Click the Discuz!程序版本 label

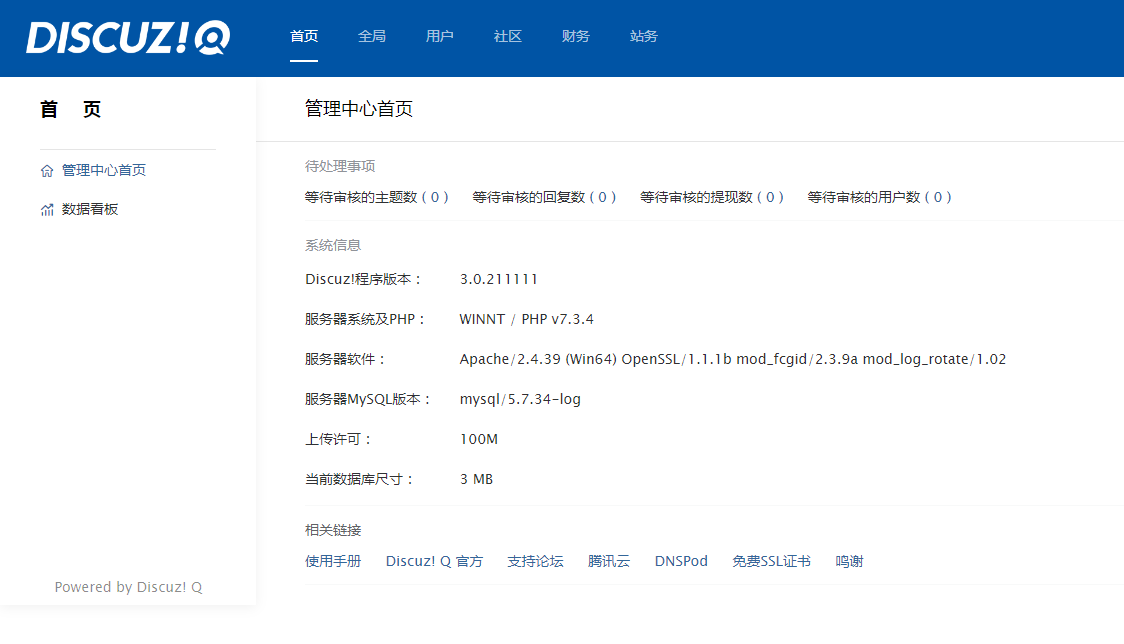[x=363, y=279]
